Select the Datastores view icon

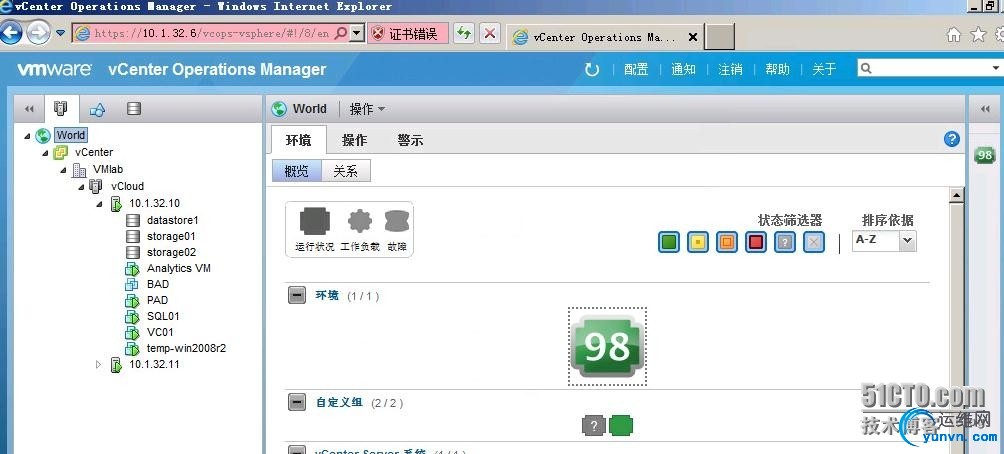click(x=134, y=109)
